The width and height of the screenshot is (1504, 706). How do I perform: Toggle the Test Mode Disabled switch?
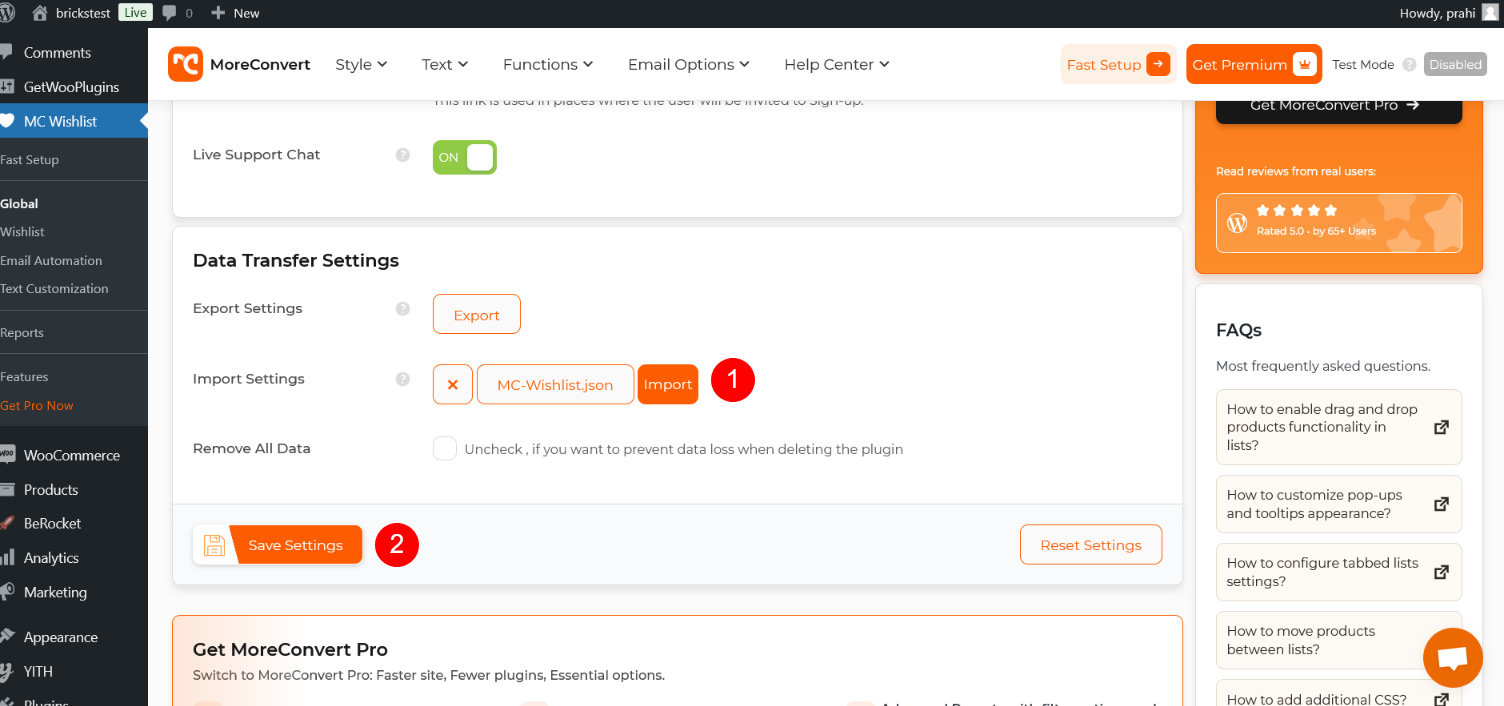(1455, 64)
